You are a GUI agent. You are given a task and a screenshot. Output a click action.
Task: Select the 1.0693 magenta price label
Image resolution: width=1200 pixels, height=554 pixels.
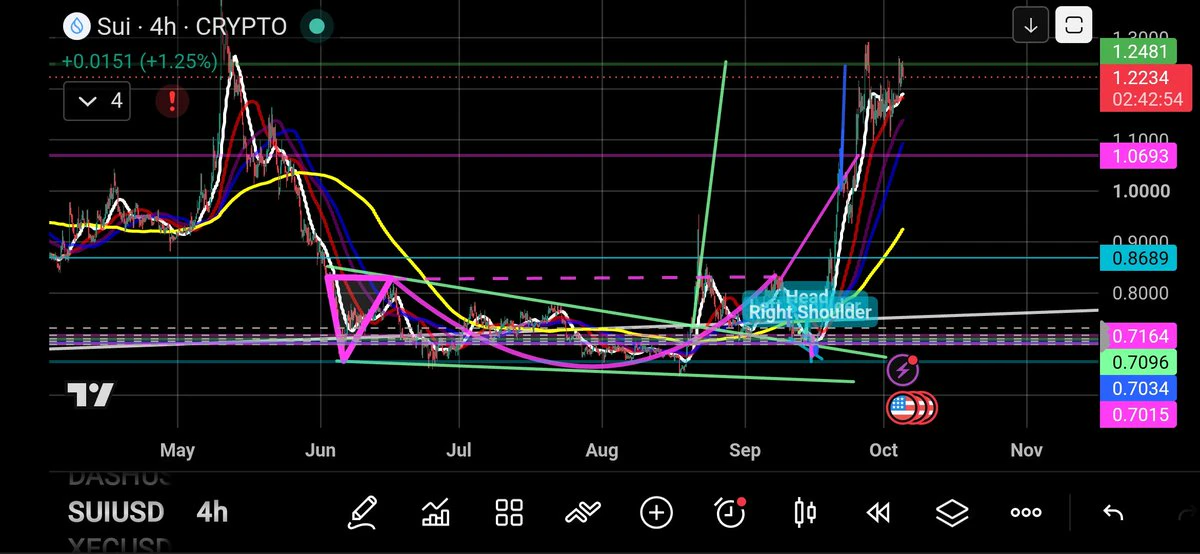pos(1140,156)
